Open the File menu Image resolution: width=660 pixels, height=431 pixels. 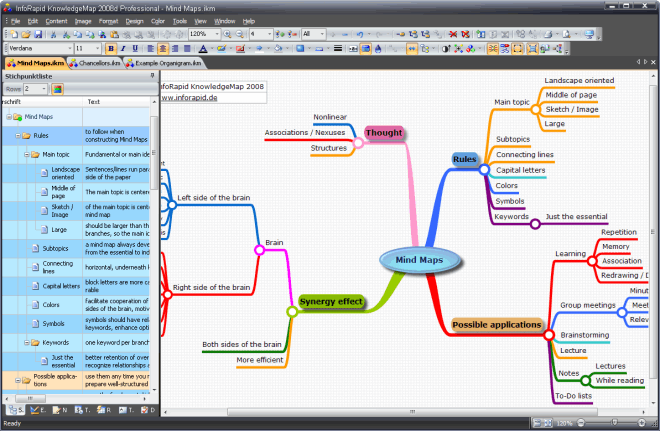16,21
